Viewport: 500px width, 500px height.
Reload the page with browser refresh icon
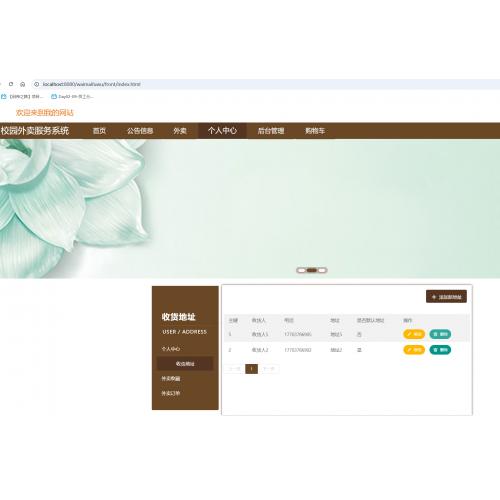[x=11, y=84]
